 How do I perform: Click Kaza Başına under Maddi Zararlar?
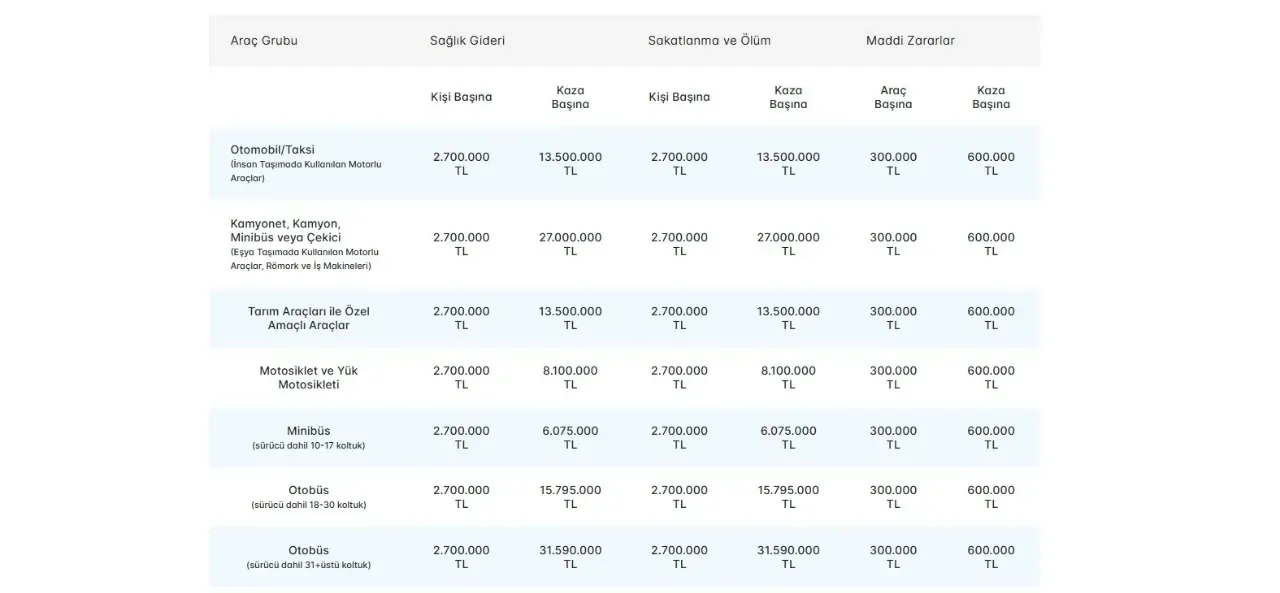click(991, 97)
